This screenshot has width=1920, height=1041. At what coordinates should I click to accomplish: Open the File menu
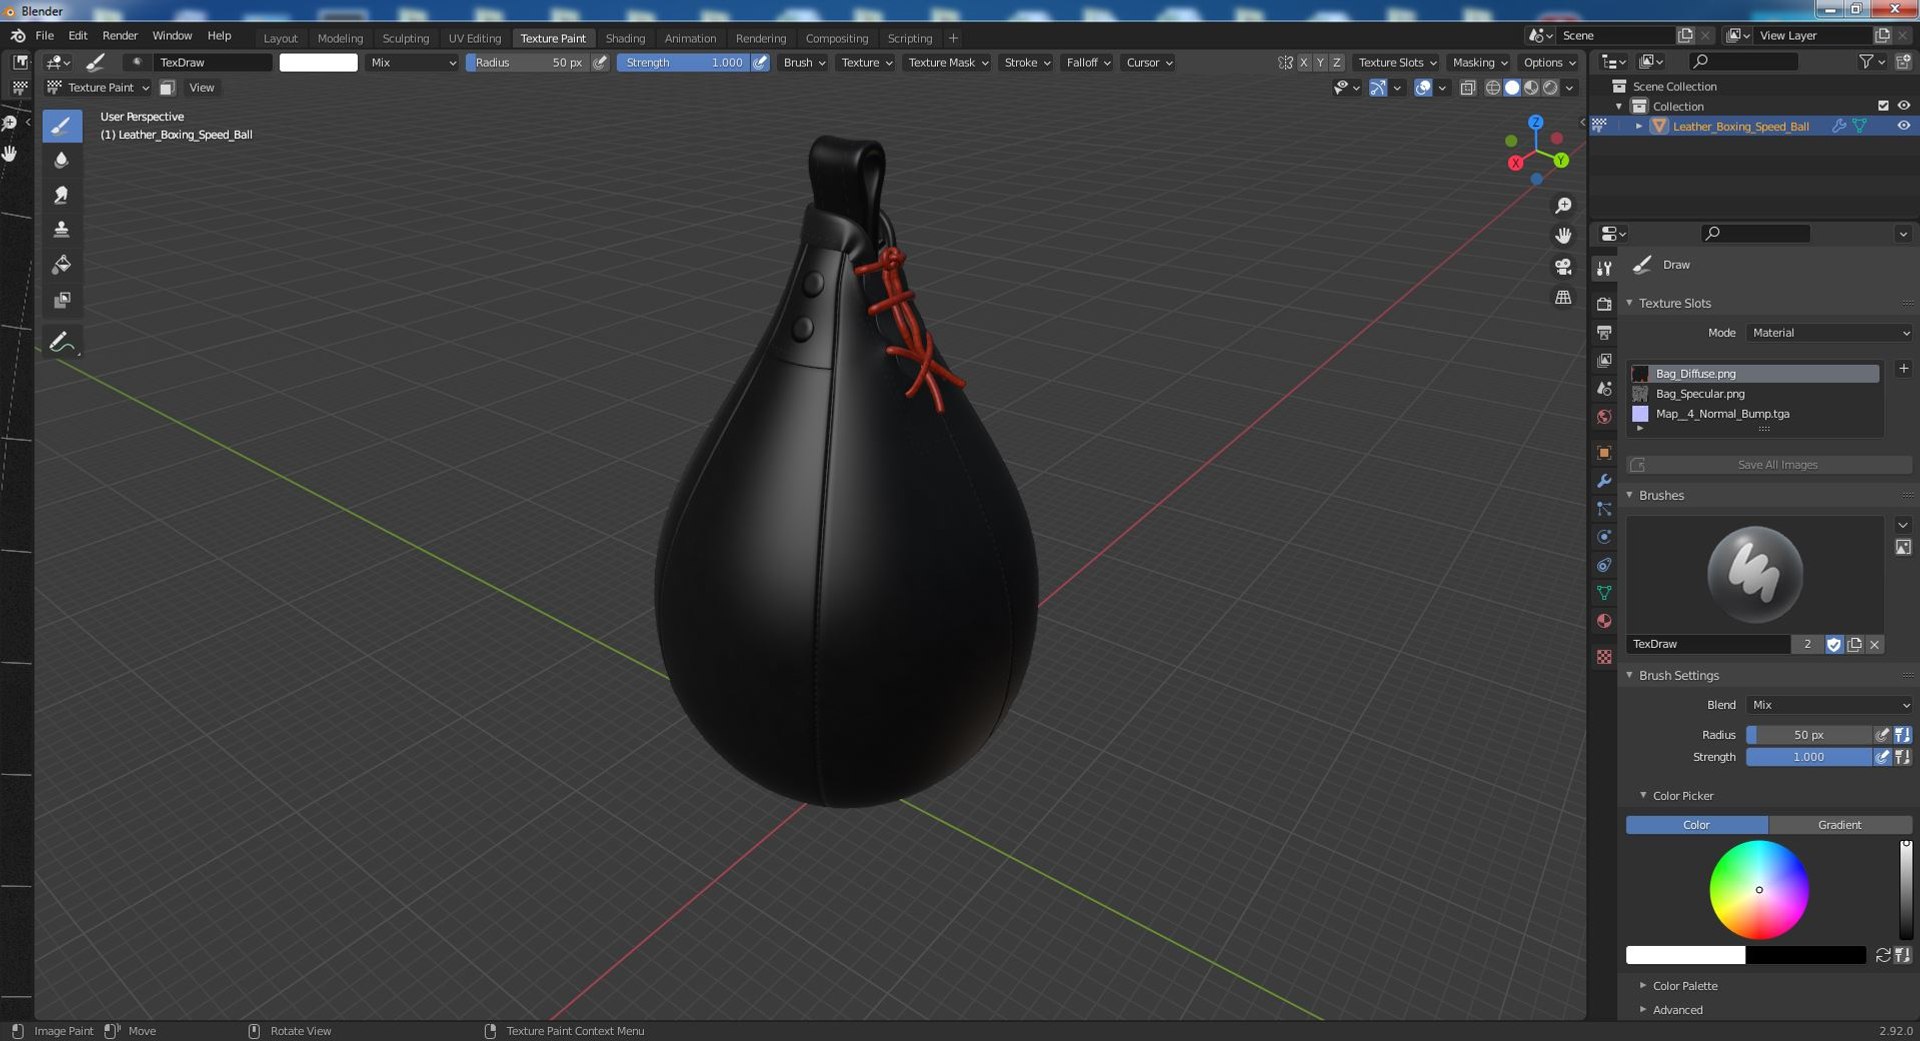(45, 36)
